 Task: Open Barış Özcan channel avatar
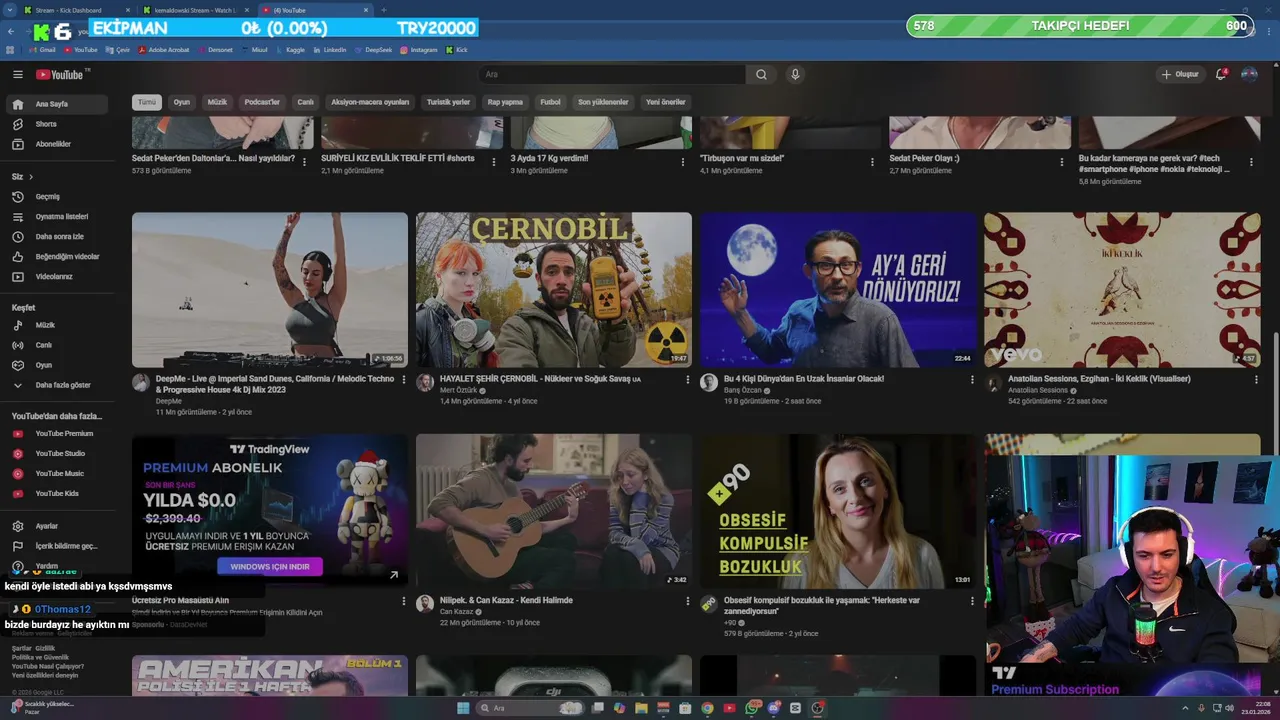coord(709,382)
